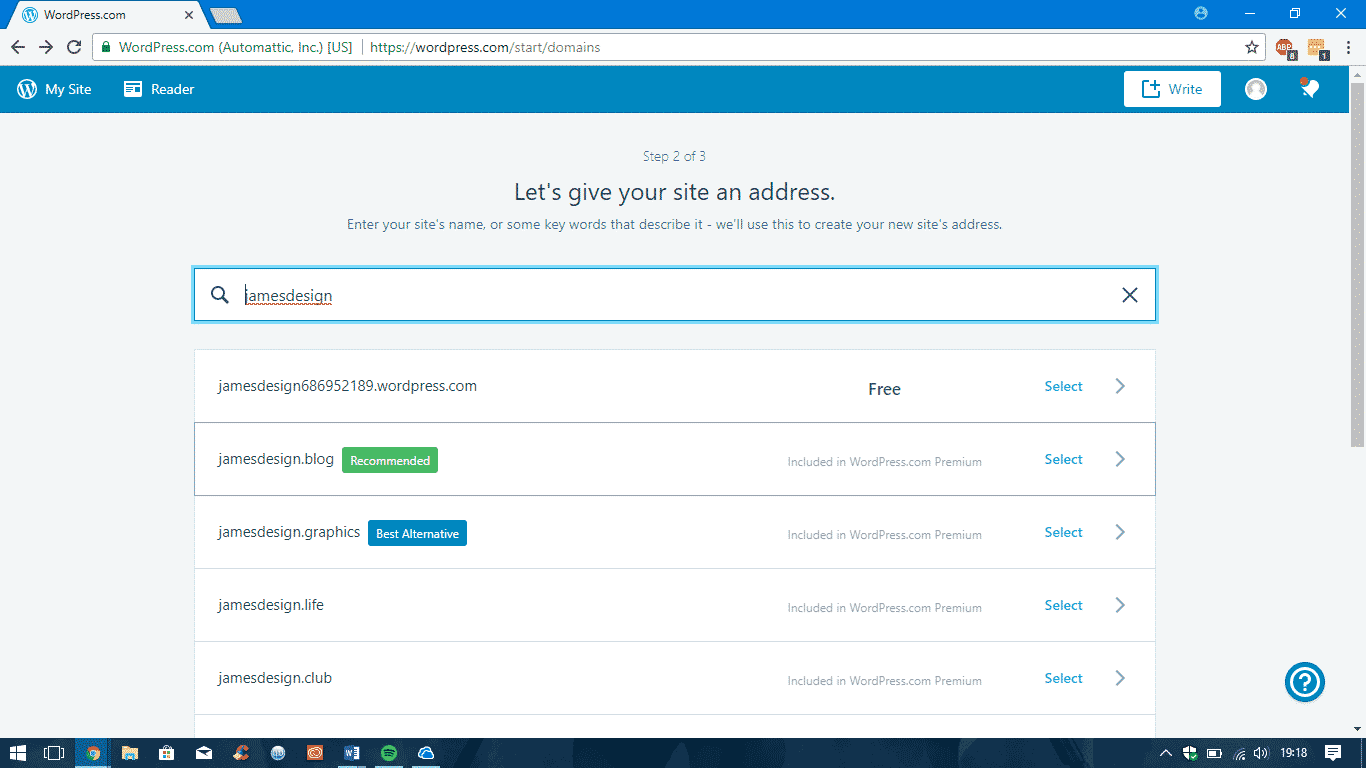The image size is (1366, 768).
Task: Close the WordPress.com tab
Action: (x=189, y=15)
